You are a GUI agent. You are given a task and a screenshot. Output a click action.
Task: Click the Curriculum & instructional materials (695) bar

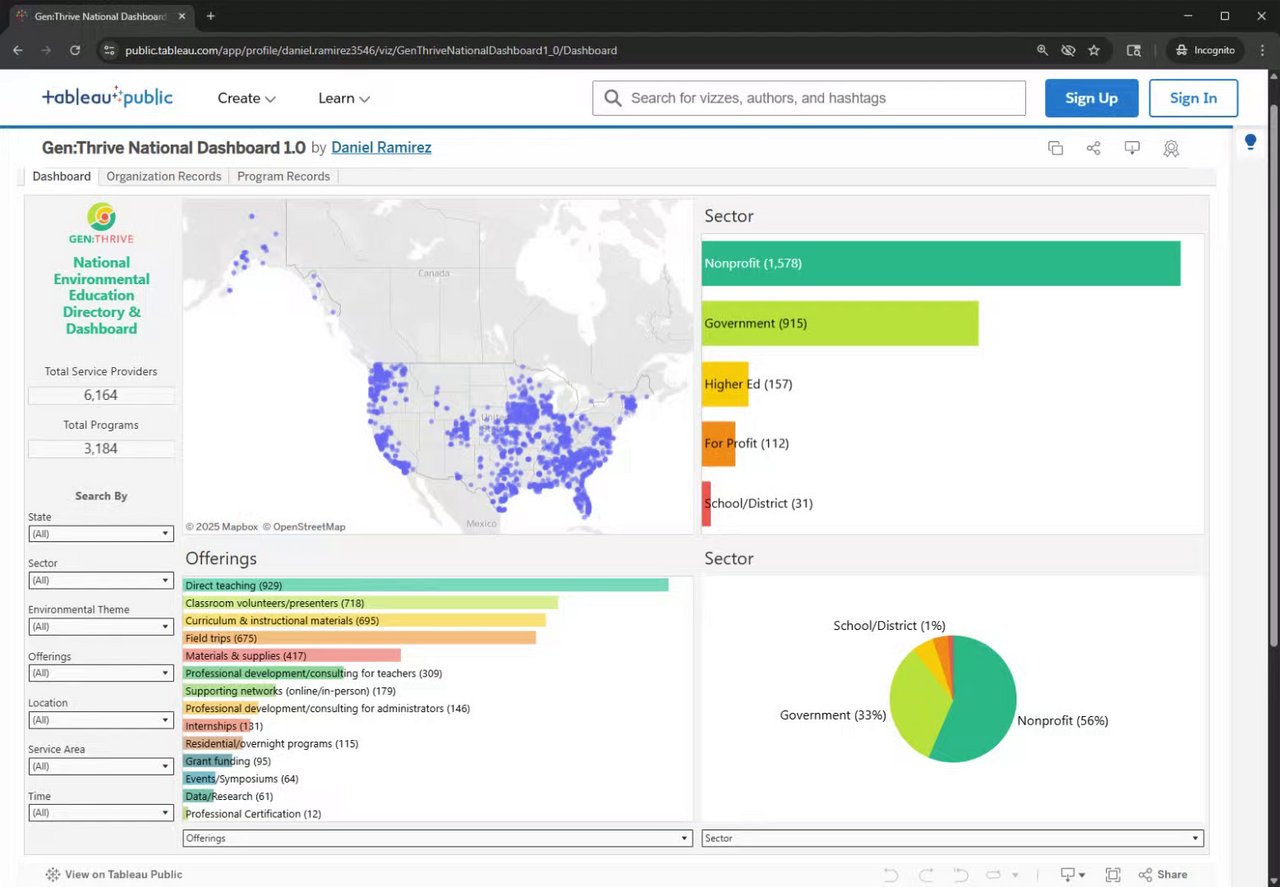[365, 621]
